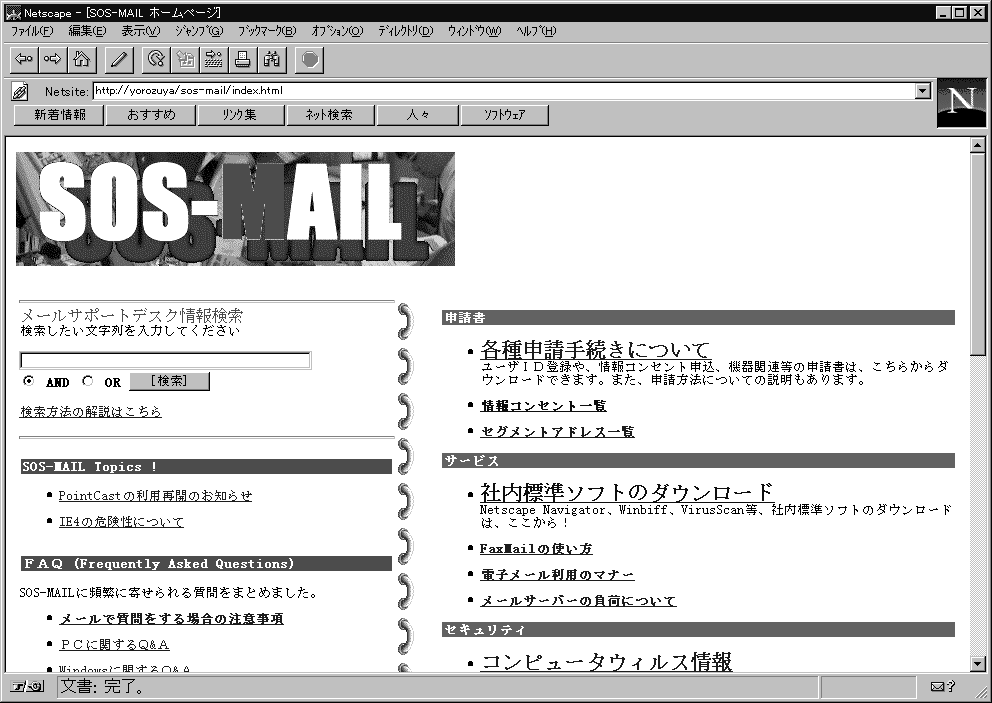992x703 pixels.
Task: Click the ソフトウェア directory button
Action: pos(504,115)
